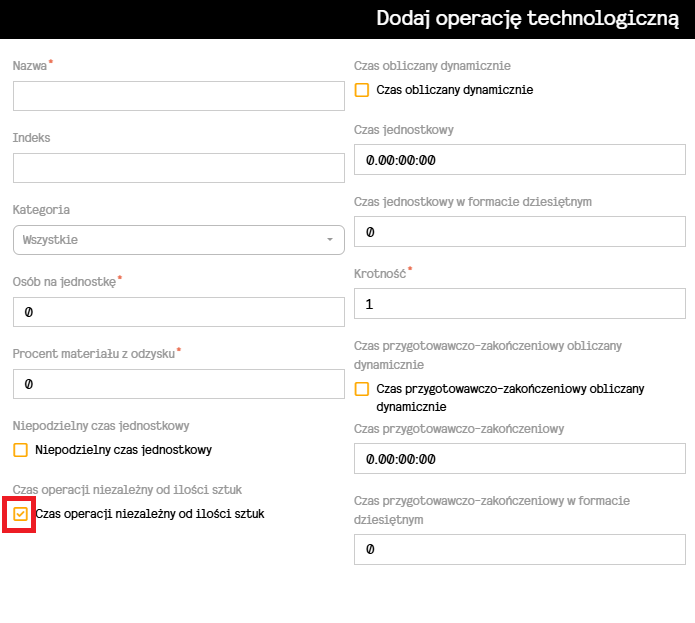
Task: Click the Czas obliczany dynamicznie checkbox label text
Action: [454, 90]
